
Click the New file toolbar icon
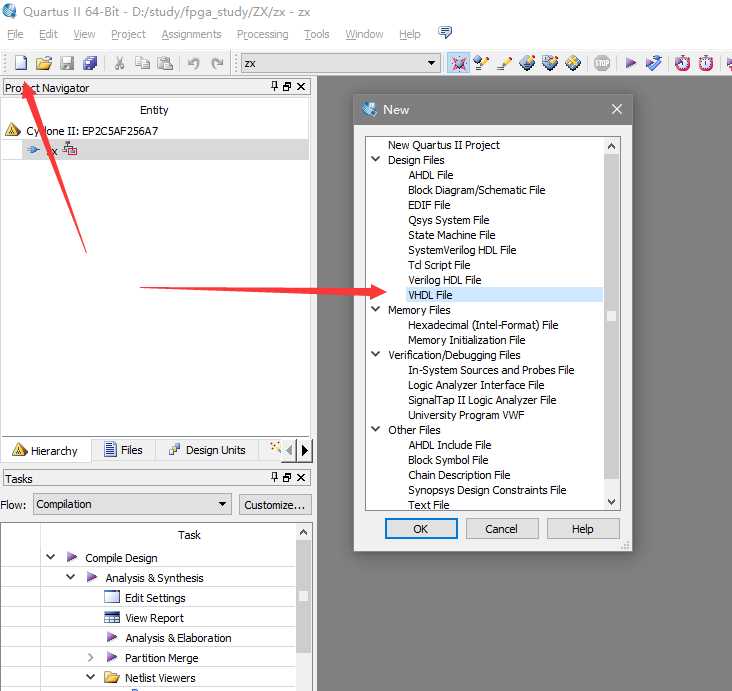21,63
